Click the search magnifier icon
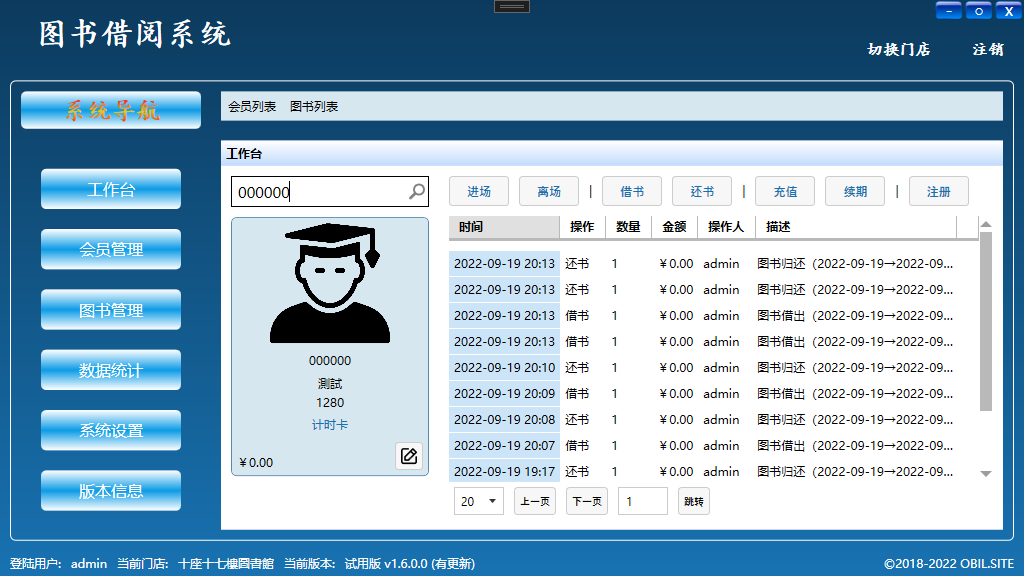The image size is (1024, 576). [417, 192]
